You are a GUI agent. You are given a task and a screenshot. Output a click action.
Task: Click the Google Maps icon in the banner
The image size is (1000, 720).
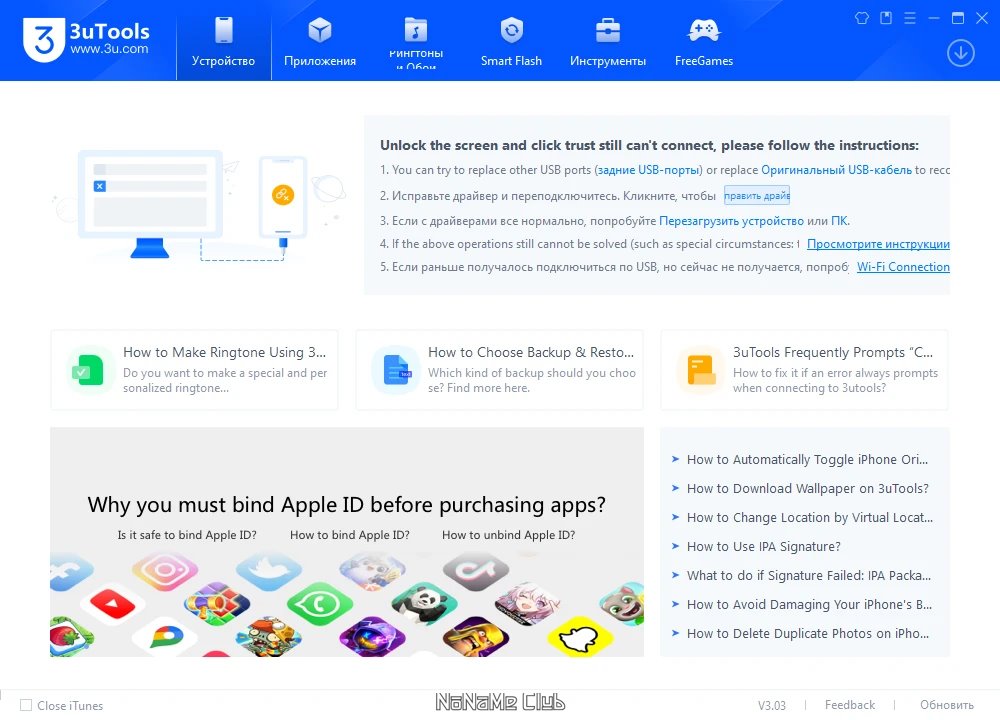(165, 636)
